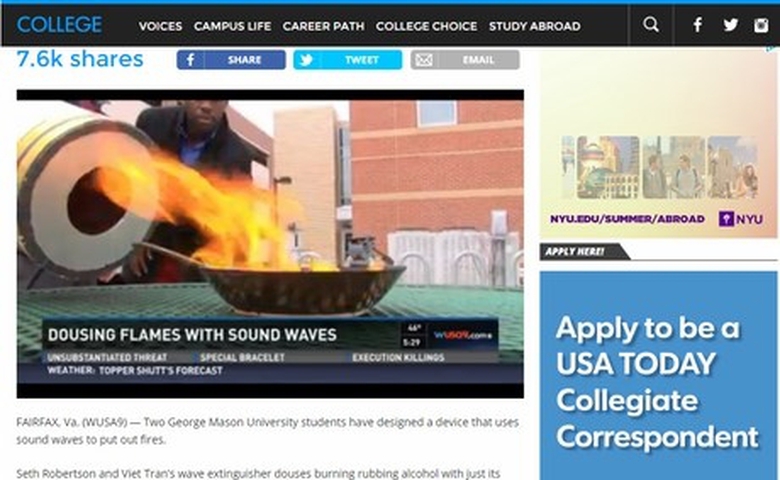Open the search magnifier icon
Screen dimensions: 780x480
pyautogui.click(x=651, y=25)
